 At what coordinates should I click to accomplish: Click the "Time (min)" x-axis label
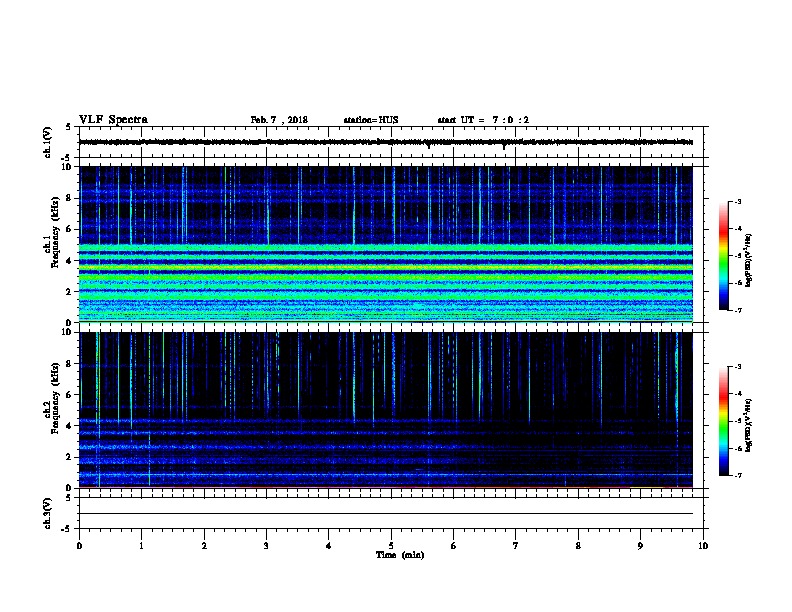(400, 555)
